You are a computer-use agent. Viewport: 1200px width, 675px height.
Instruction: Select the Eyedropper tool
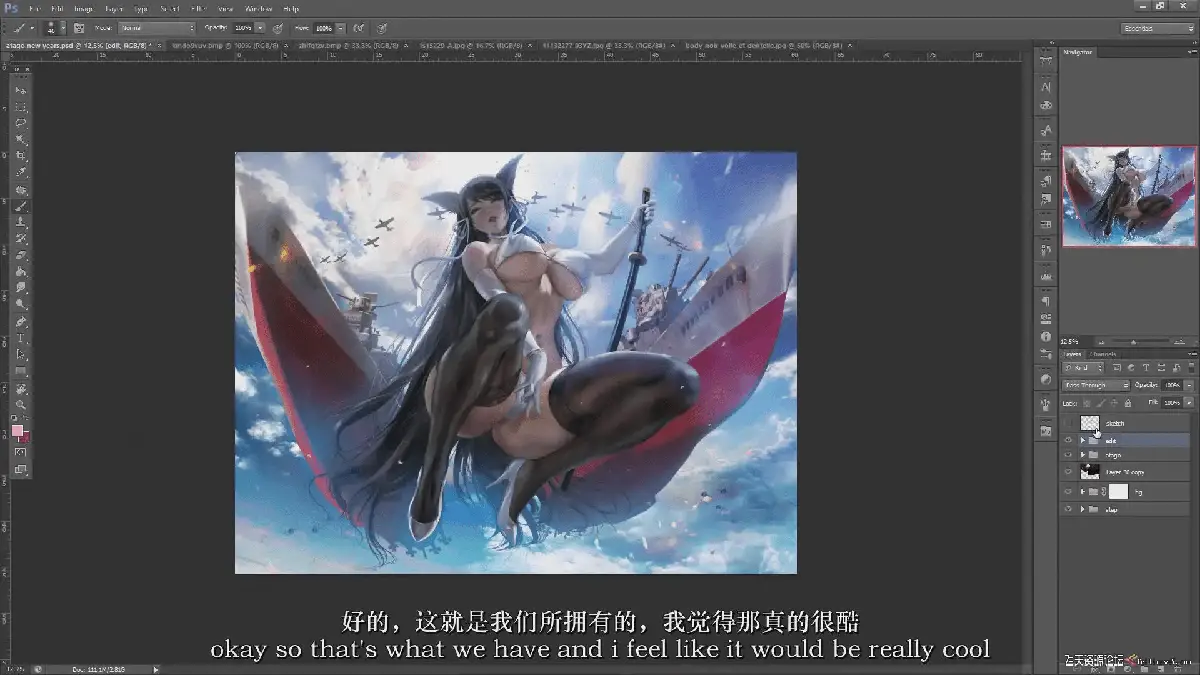(21, 172)
